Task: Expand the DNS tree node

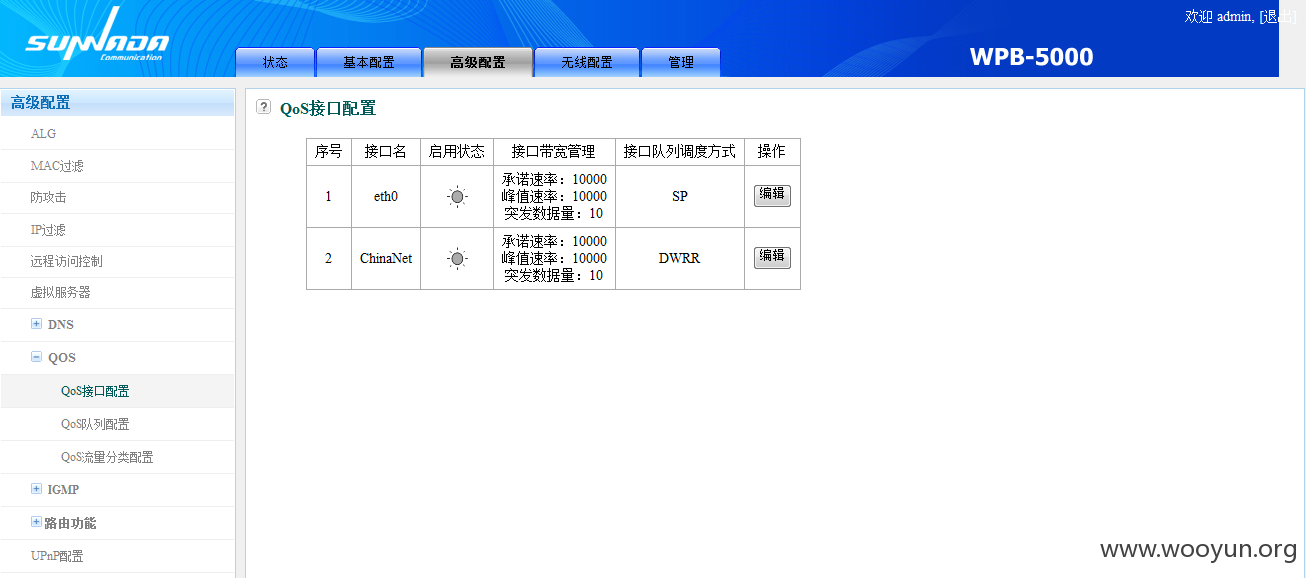Action: [36, 324]
